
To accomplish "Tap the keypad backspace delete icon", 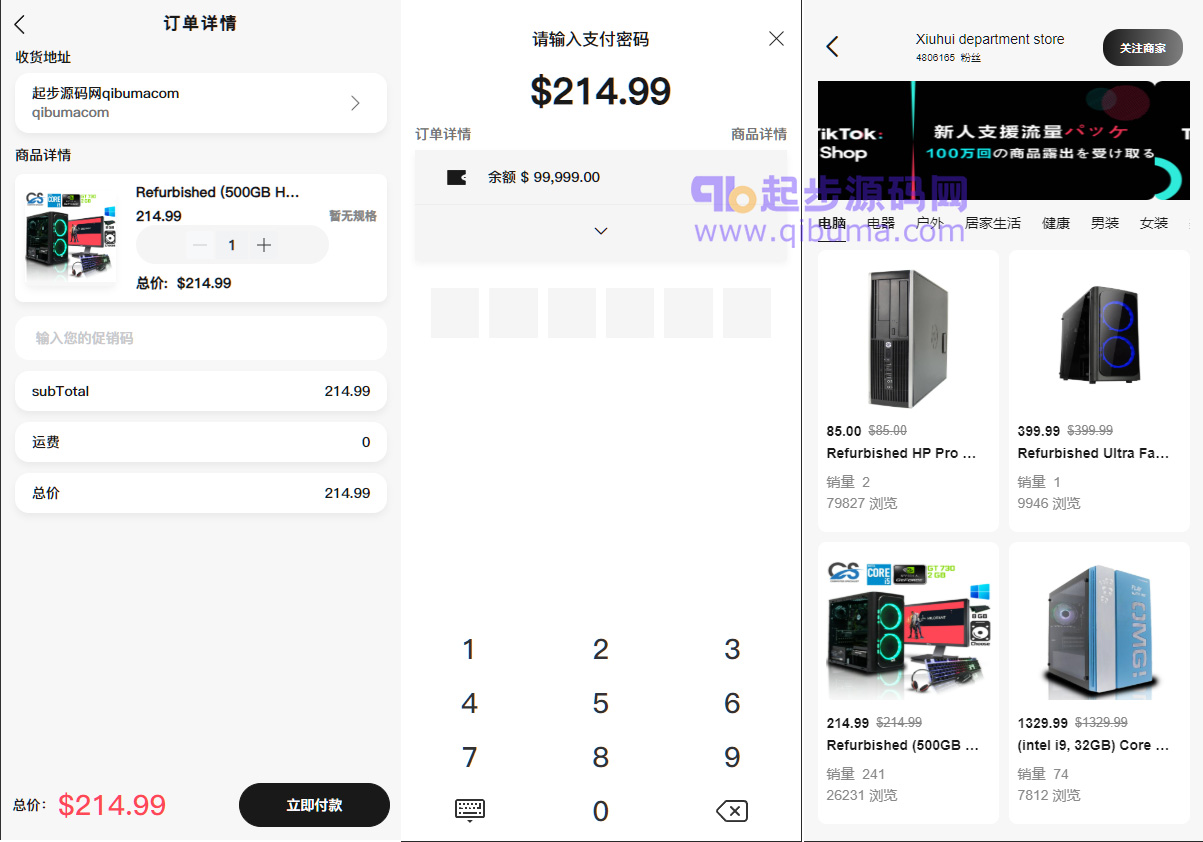I will (x=732, y=811).
